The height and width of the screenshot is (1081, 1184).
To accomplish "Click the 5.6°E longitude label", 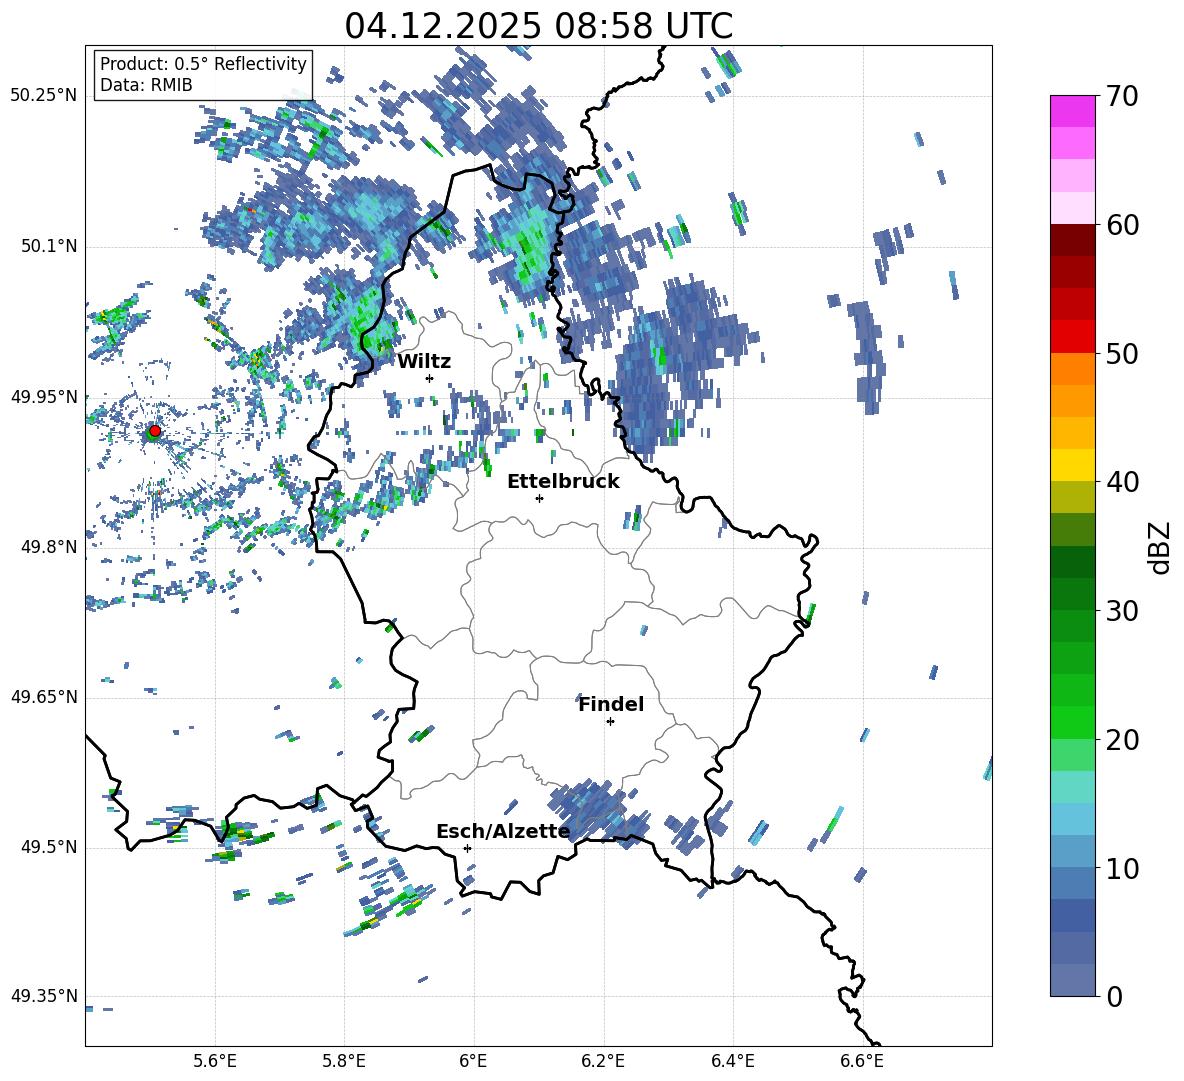I will click(215, 1061).
